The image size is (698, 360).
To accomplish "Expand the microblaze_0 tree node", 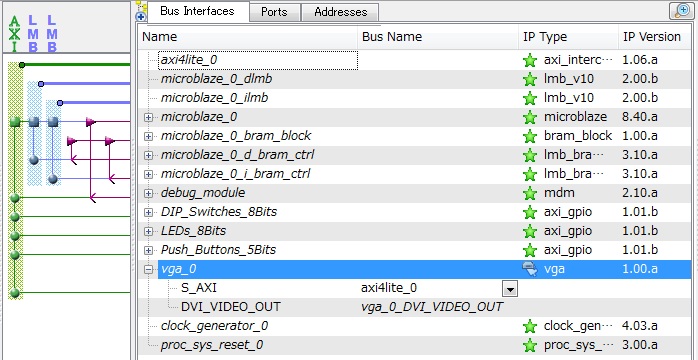I will (x=148, y=117).
